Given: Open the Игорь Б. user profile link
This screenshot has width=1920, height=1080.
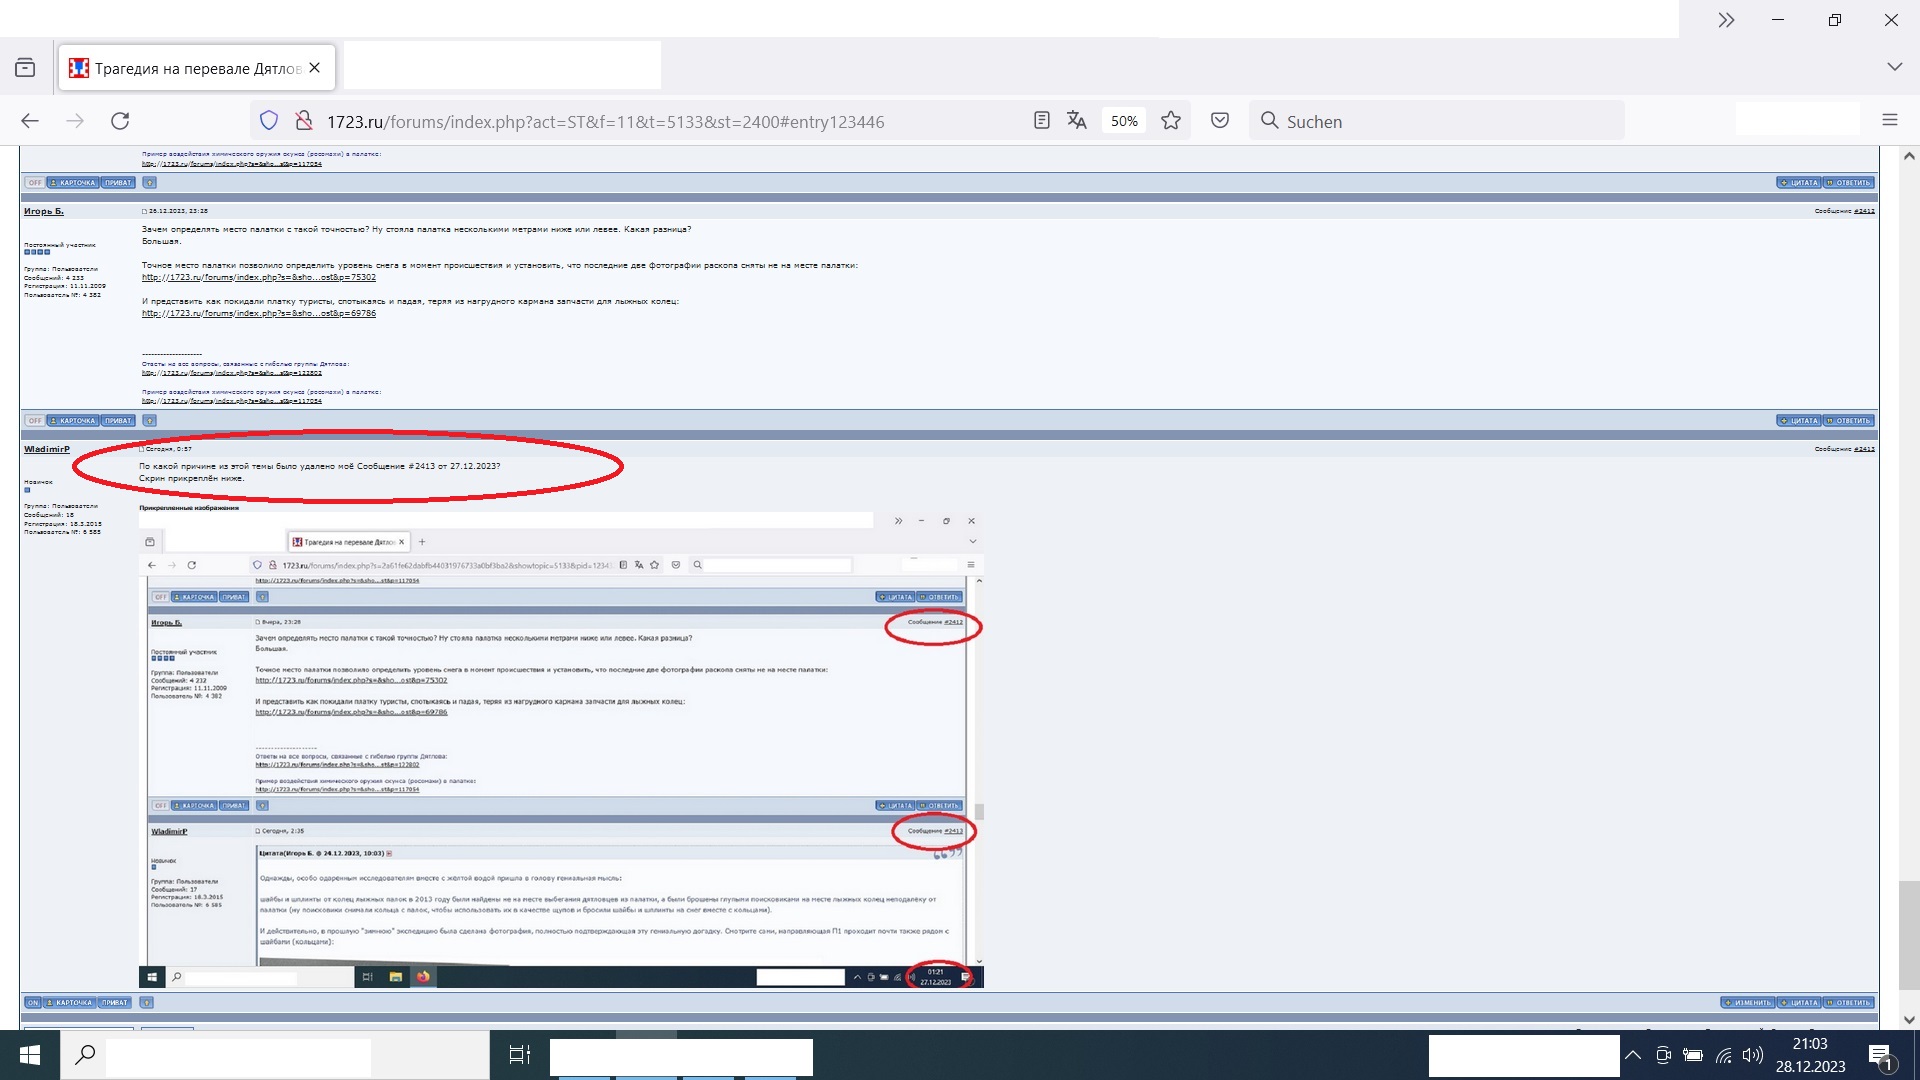Looking at the screenshot, I should [44, 211].
